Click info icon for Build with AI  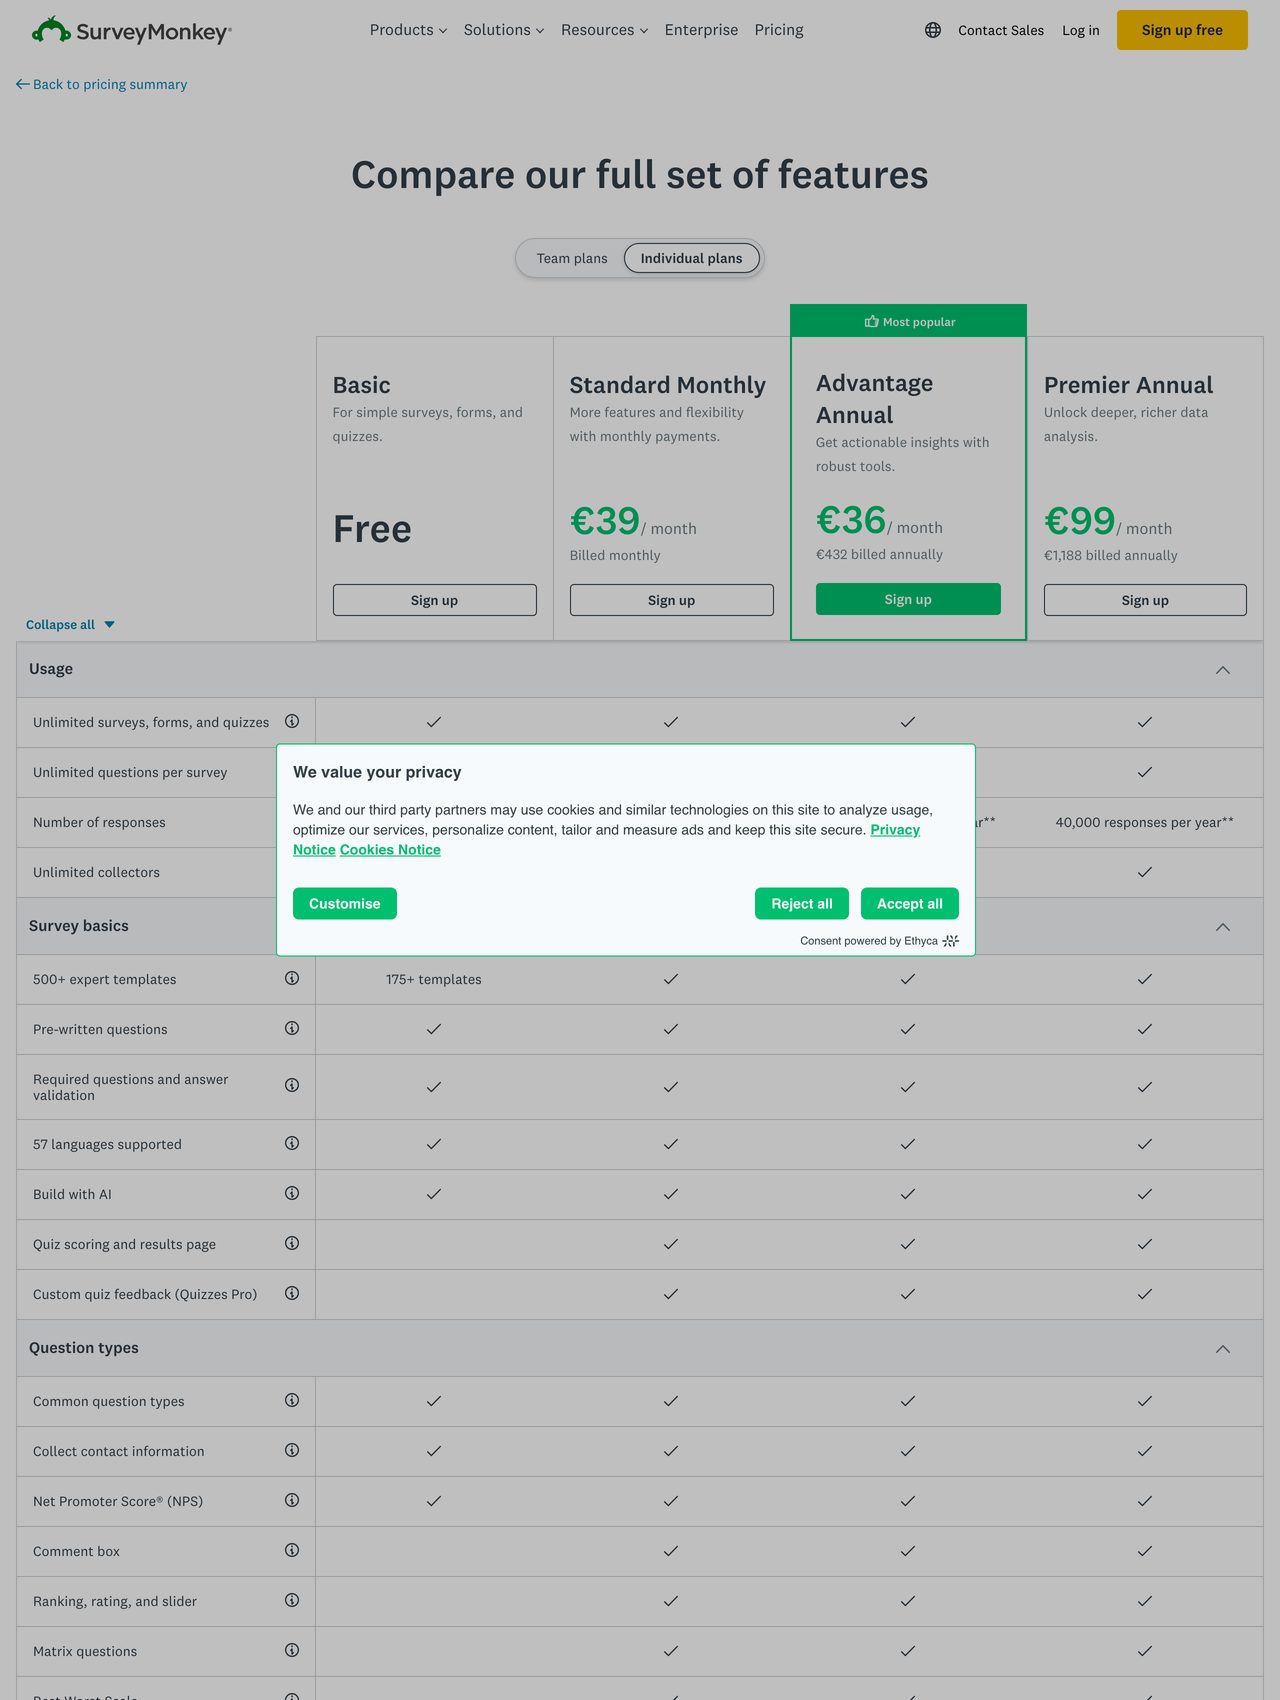(292, 1193)
